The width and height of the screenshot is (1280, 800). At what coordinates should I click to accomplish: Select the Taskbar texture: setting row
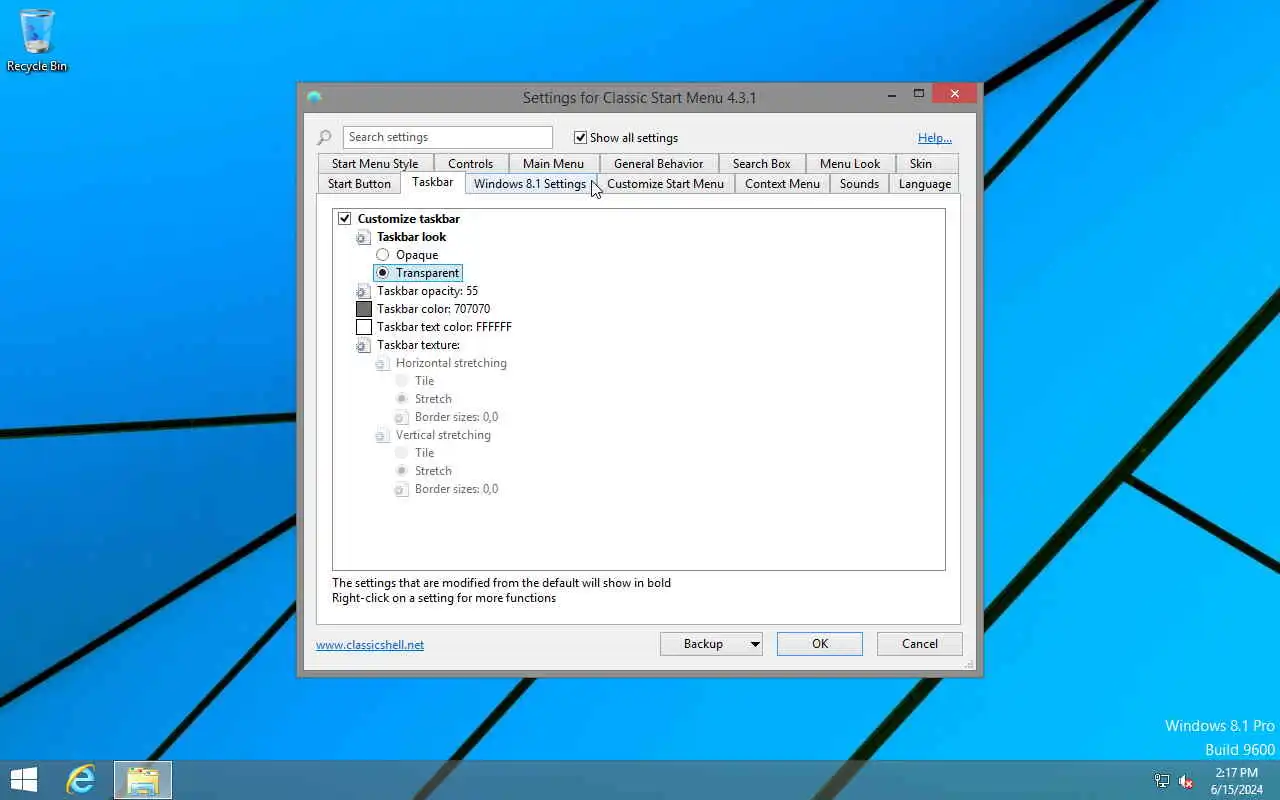pos(418,345)
